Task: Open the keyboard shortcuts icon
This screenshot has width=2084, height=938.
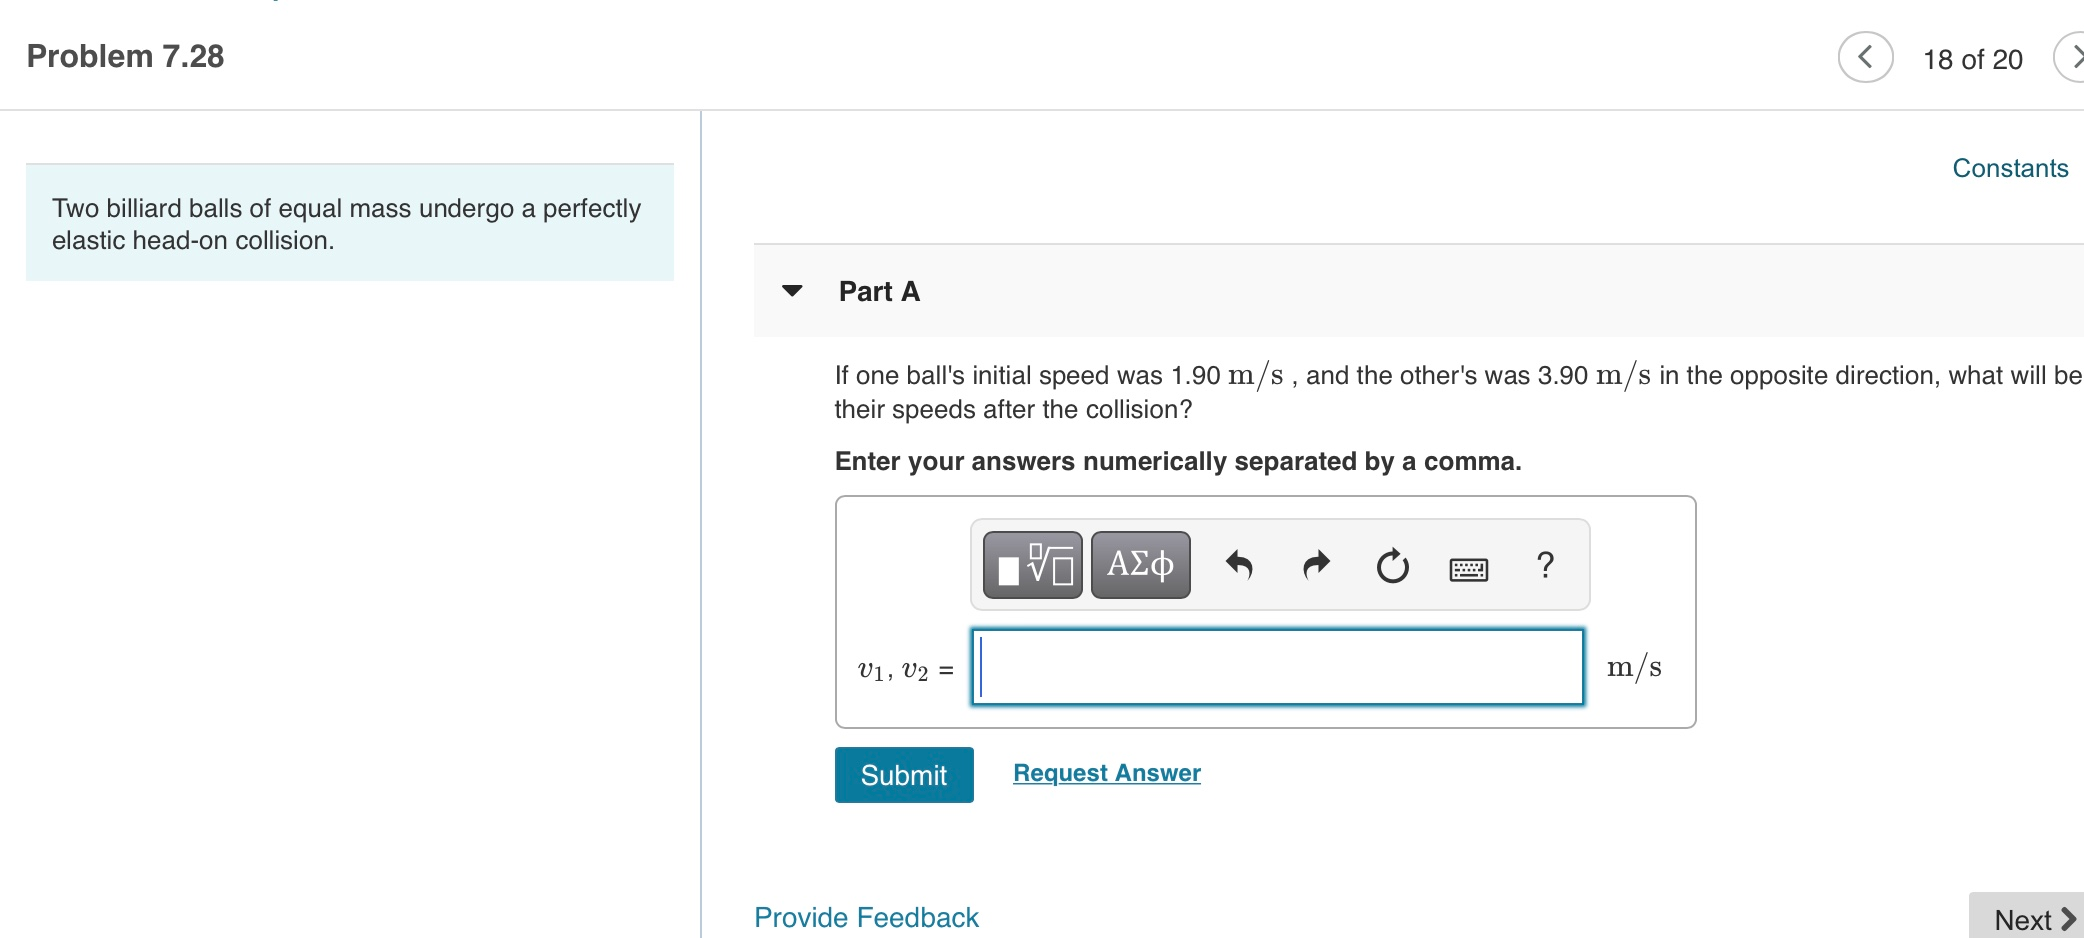Action: point(1468,569)
